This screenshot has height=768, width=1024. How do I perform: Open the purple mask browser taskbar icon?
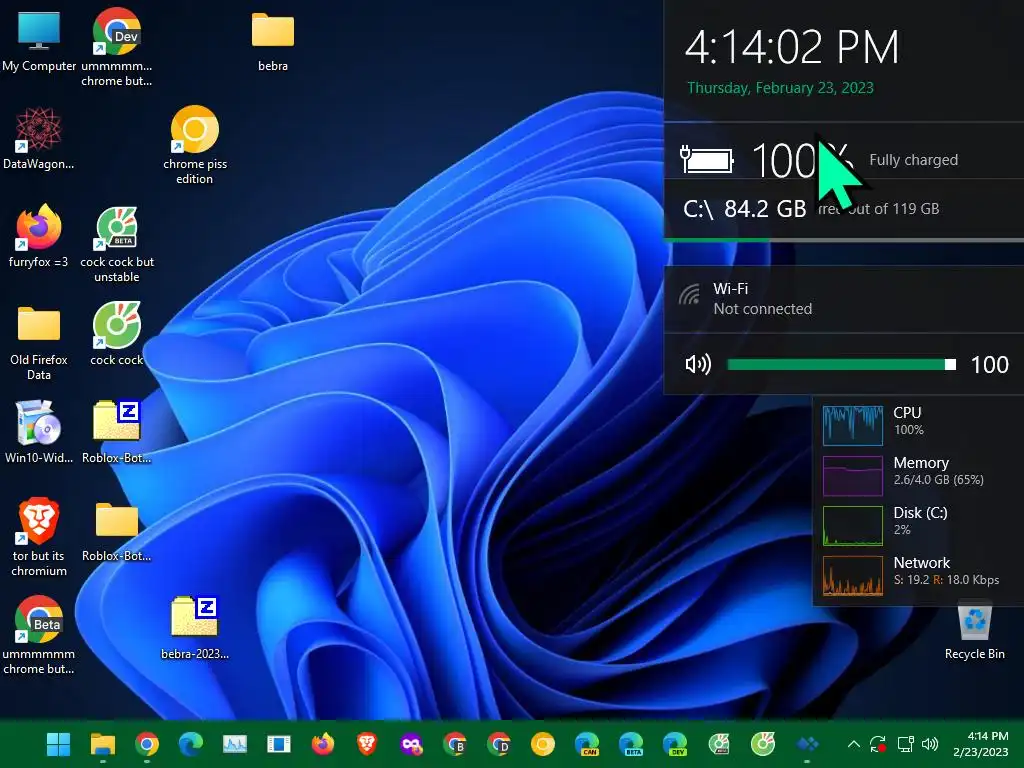[411, 744]
